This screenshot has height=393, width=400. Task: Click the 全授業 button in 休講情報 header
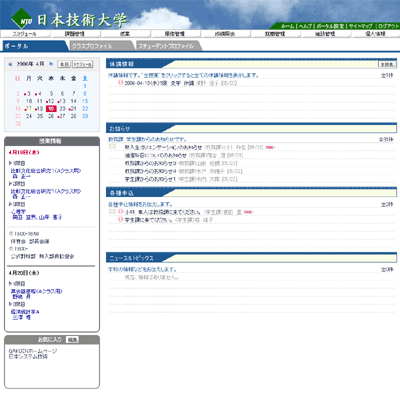[x=387, y=64]
